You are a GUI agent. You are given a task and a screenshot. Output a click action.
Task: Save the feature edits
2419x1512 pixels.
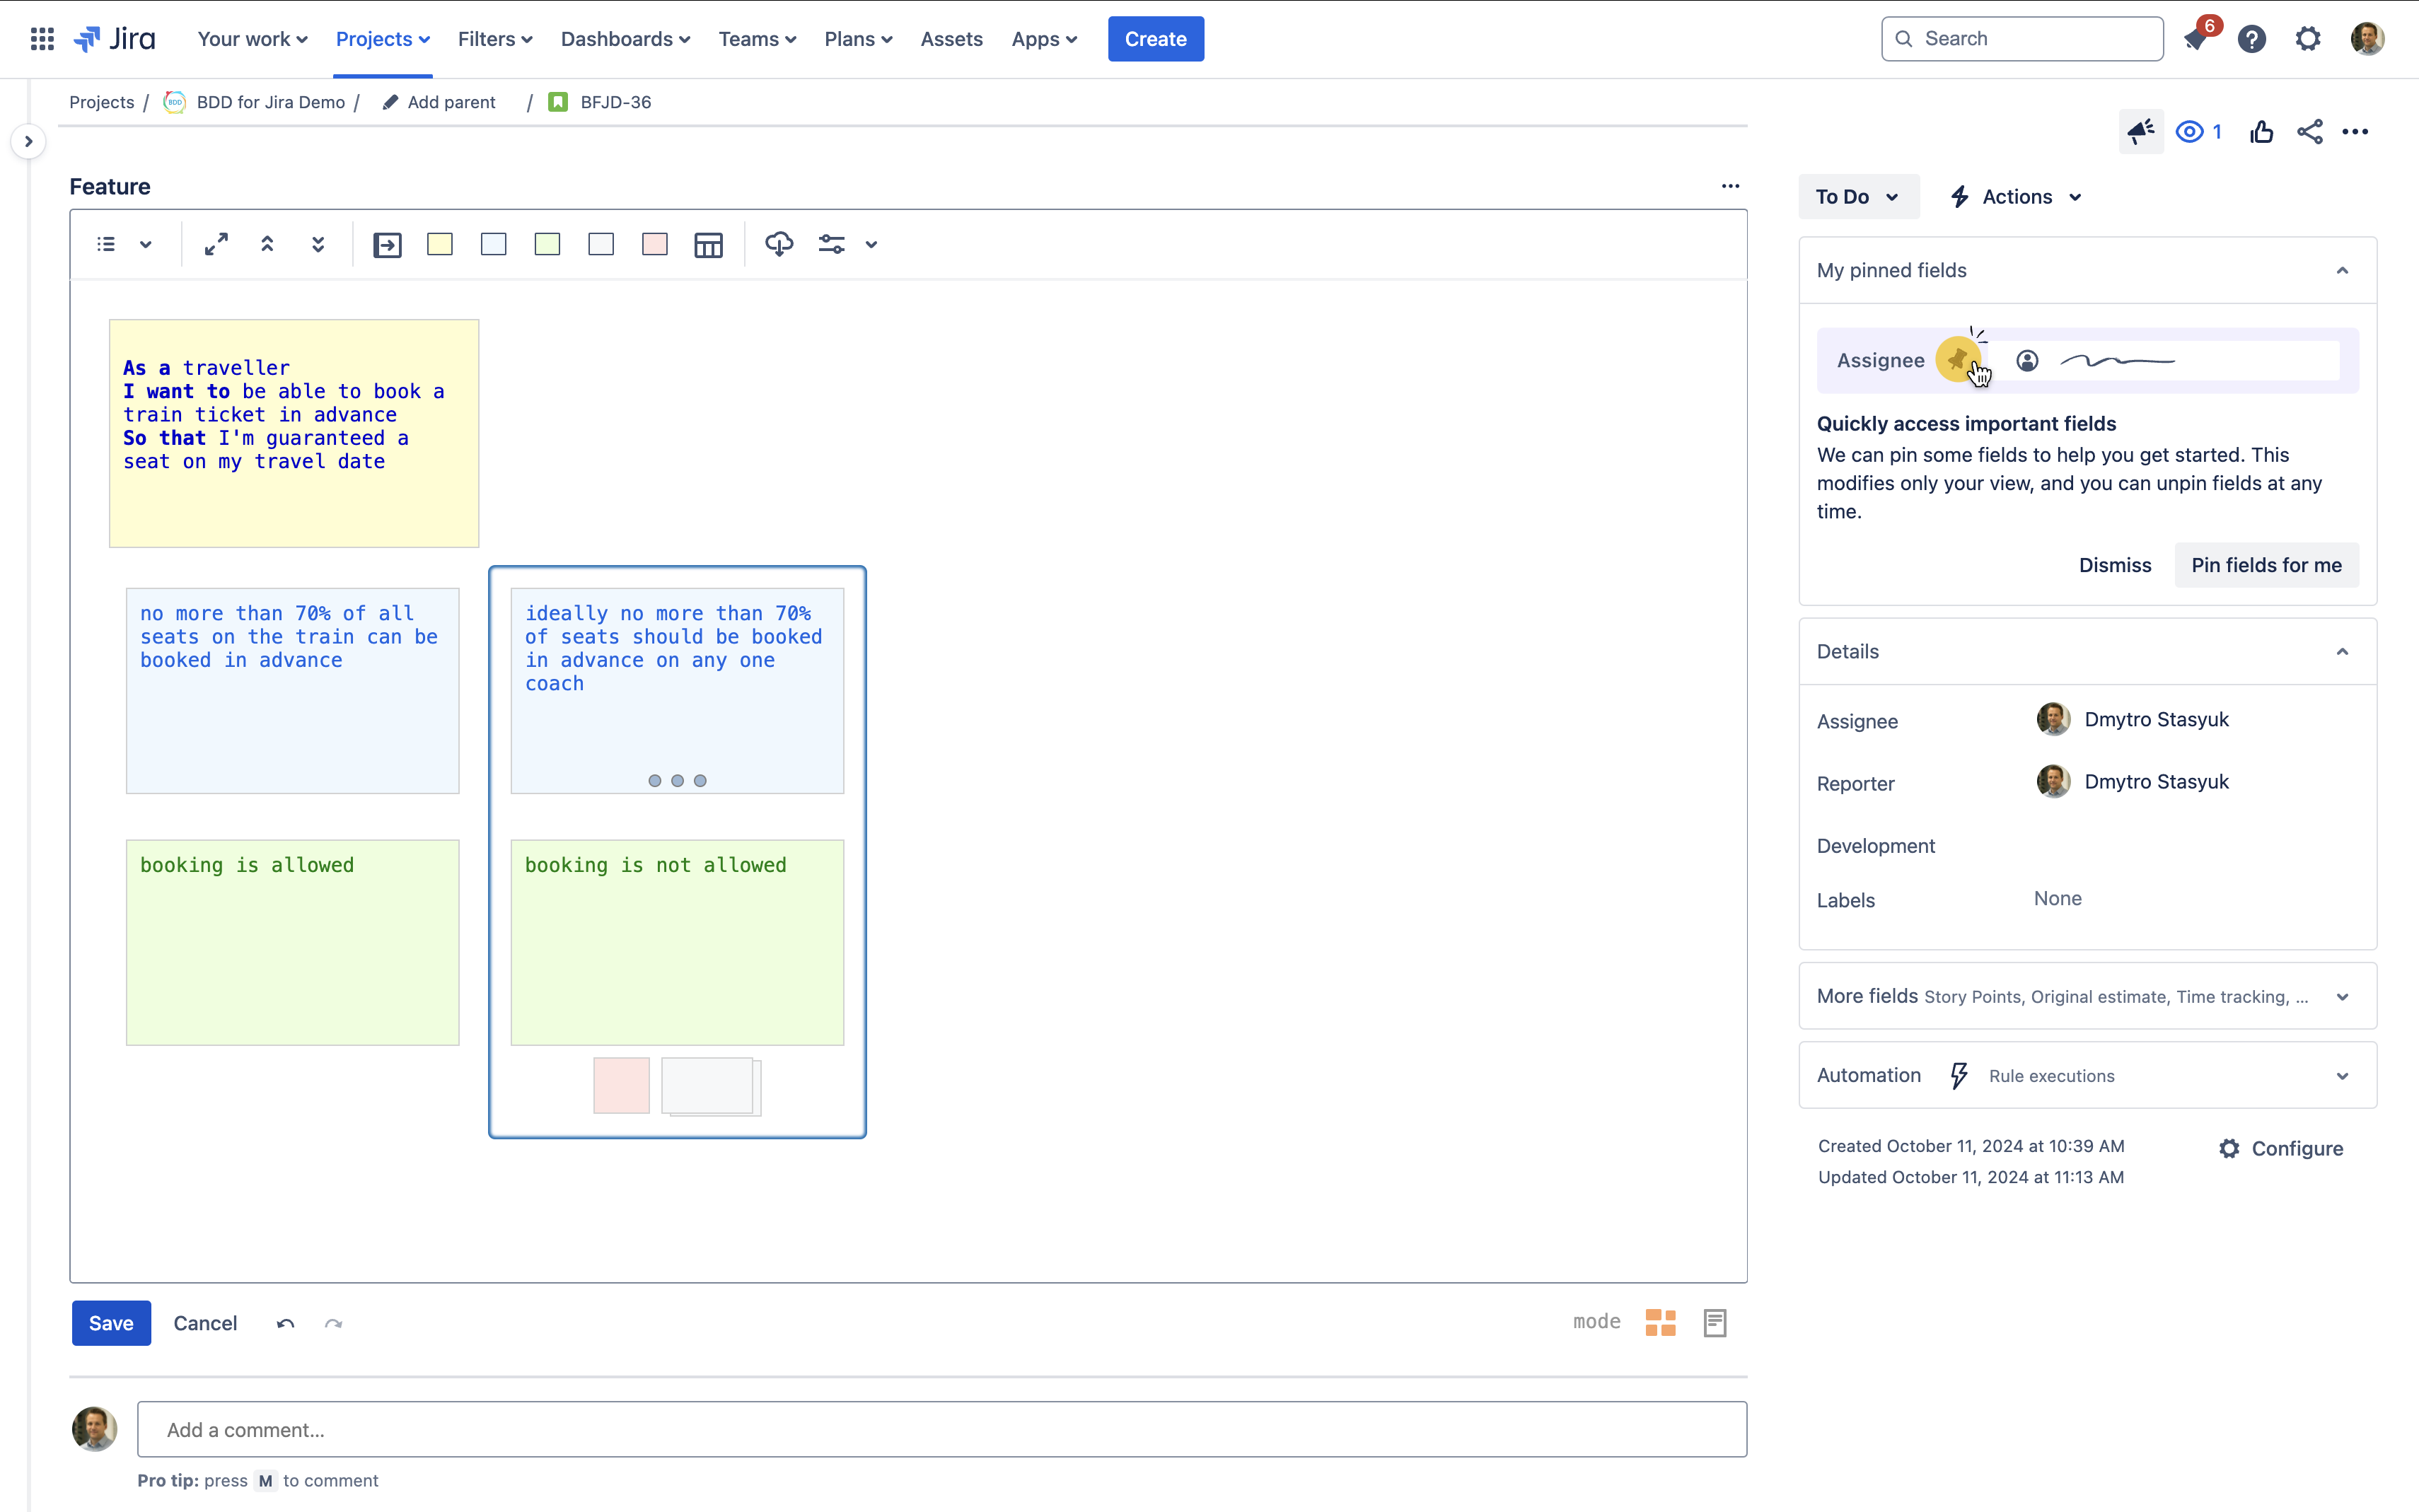[x=111, y=1323]
